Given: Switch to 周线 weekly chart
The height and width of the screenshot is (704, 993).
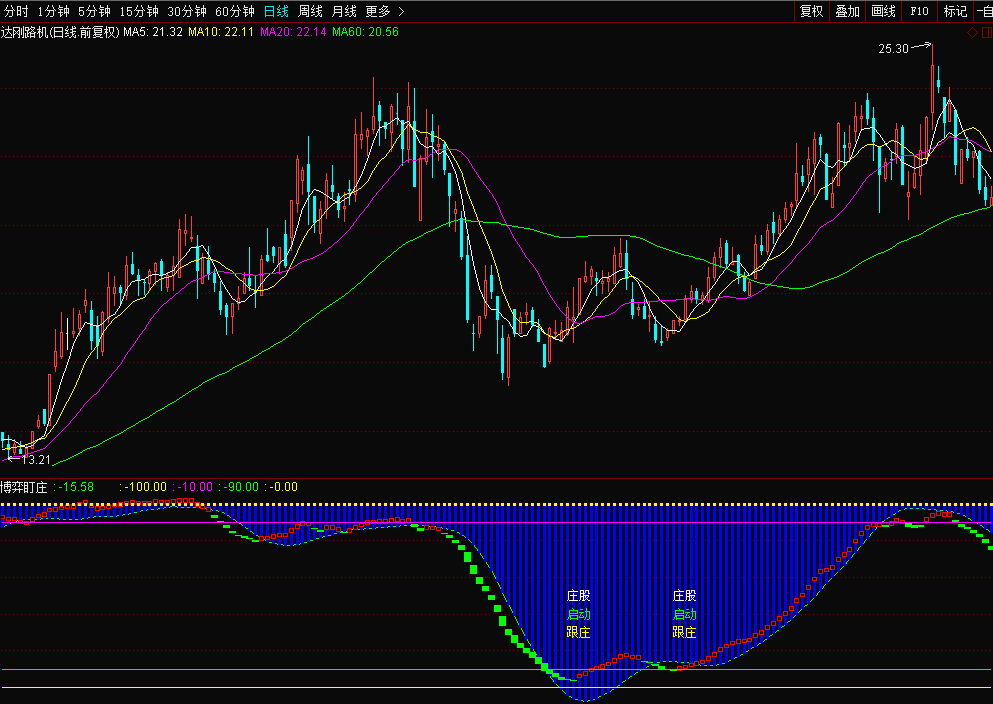Looking at the screenshot, I should pyautogui.click(x=310, y=11).
